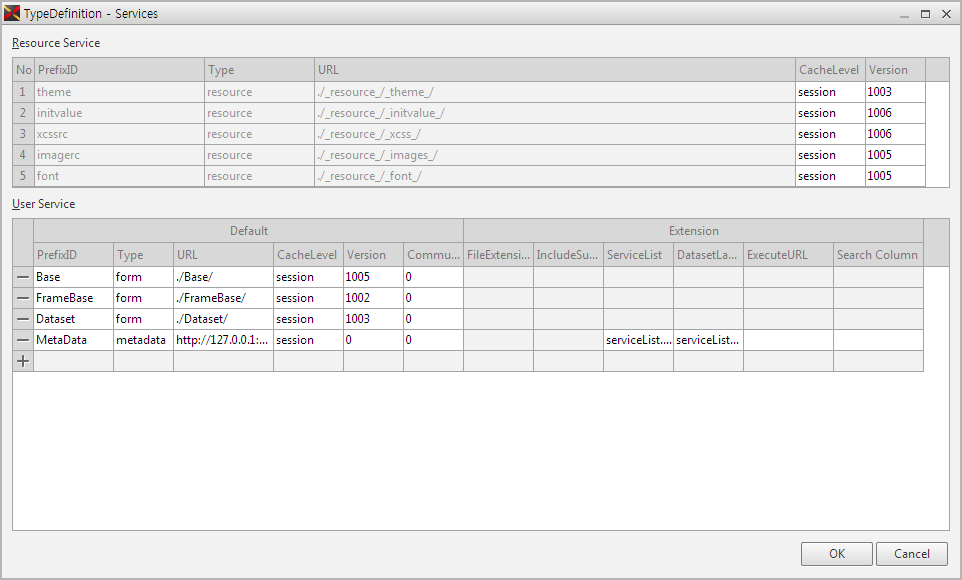Select the URL column header in Resource Service
Screen dimensions: 962x580
554,70
